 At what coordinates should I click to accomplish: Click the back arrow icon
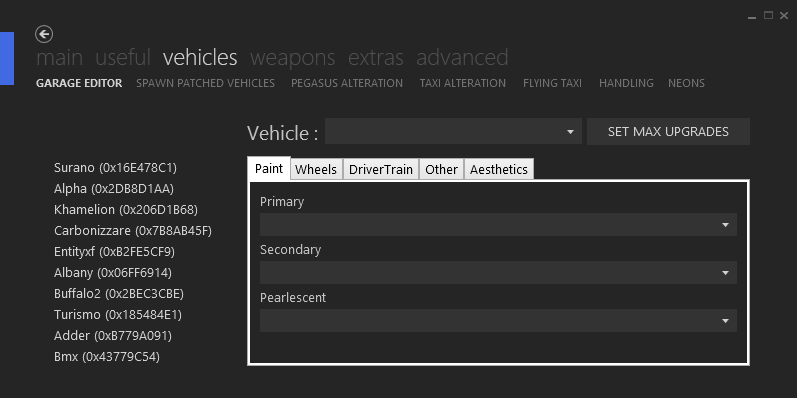point(44,34)
